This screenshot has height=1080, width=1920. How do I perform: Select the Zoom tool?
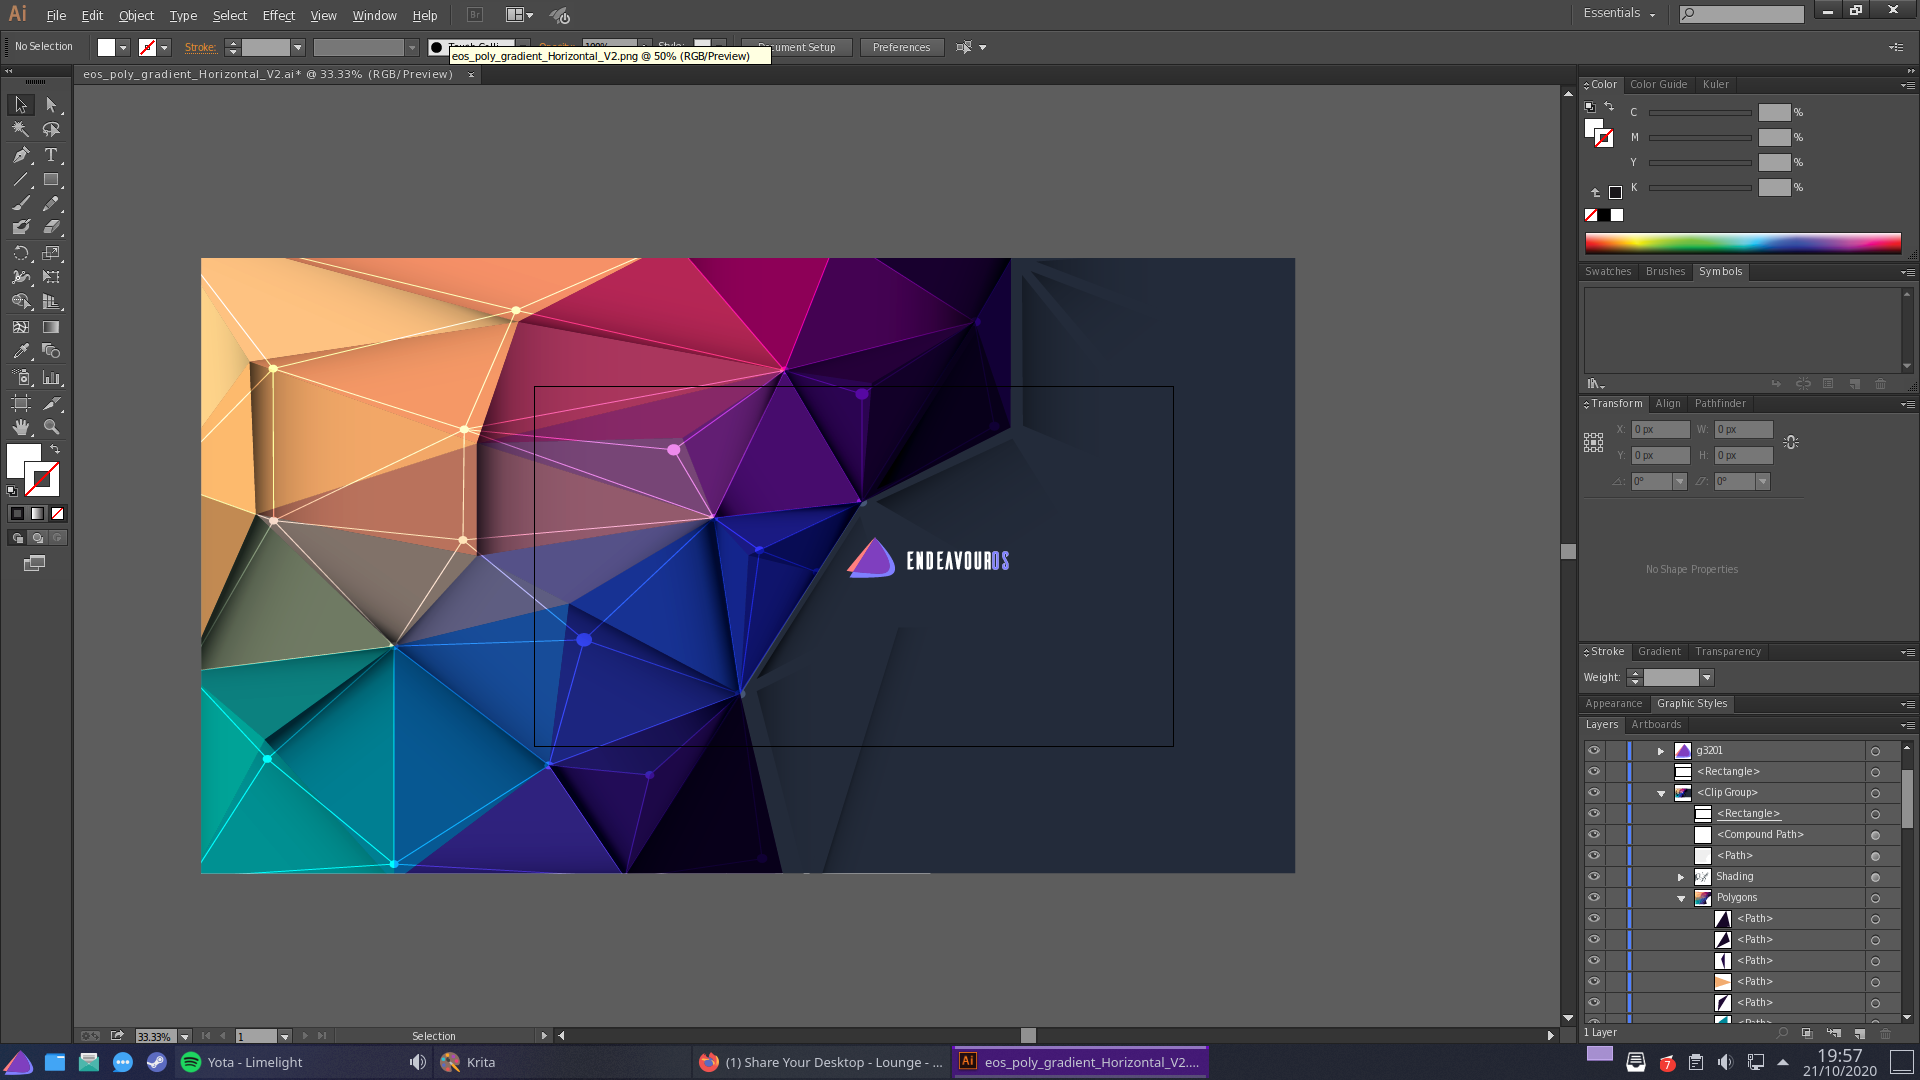pyautogui.click(x=51, y=427)
